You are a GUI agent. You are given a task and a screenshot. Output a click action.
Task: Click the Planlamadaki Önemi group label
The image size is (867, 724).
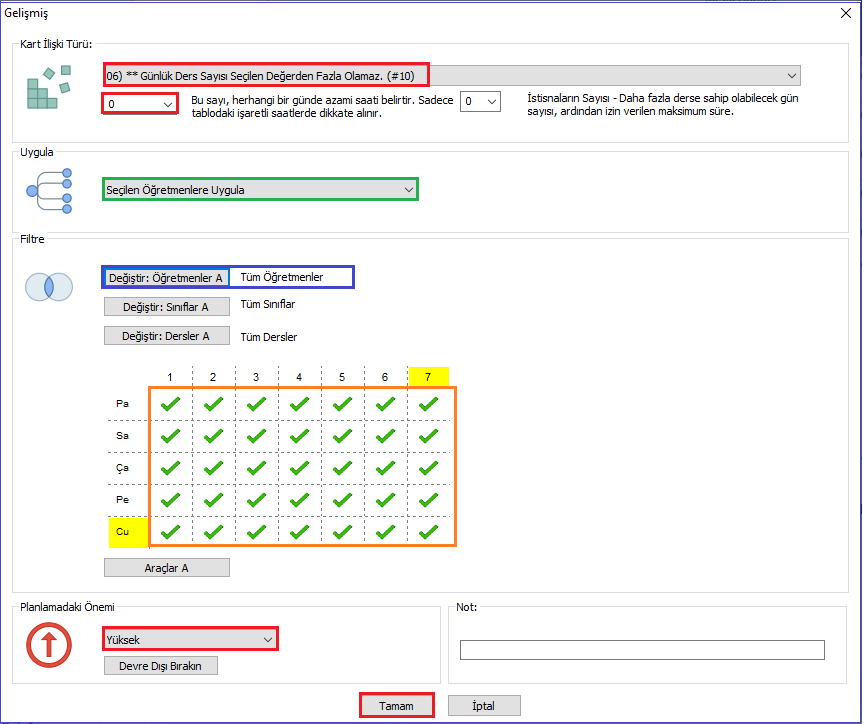[x=67, y=607]
